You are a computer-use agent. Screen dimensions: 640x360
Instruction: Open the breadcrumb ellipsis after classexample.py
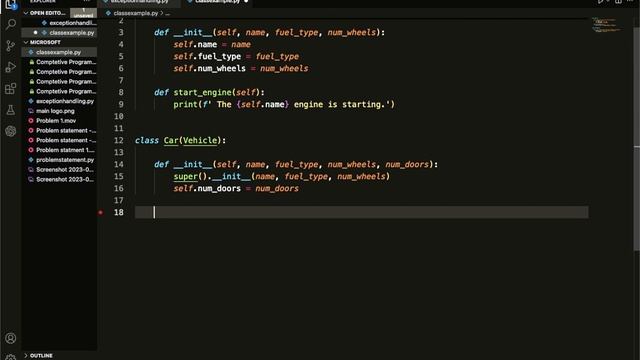pyautogui.click(x=167, y=13)
